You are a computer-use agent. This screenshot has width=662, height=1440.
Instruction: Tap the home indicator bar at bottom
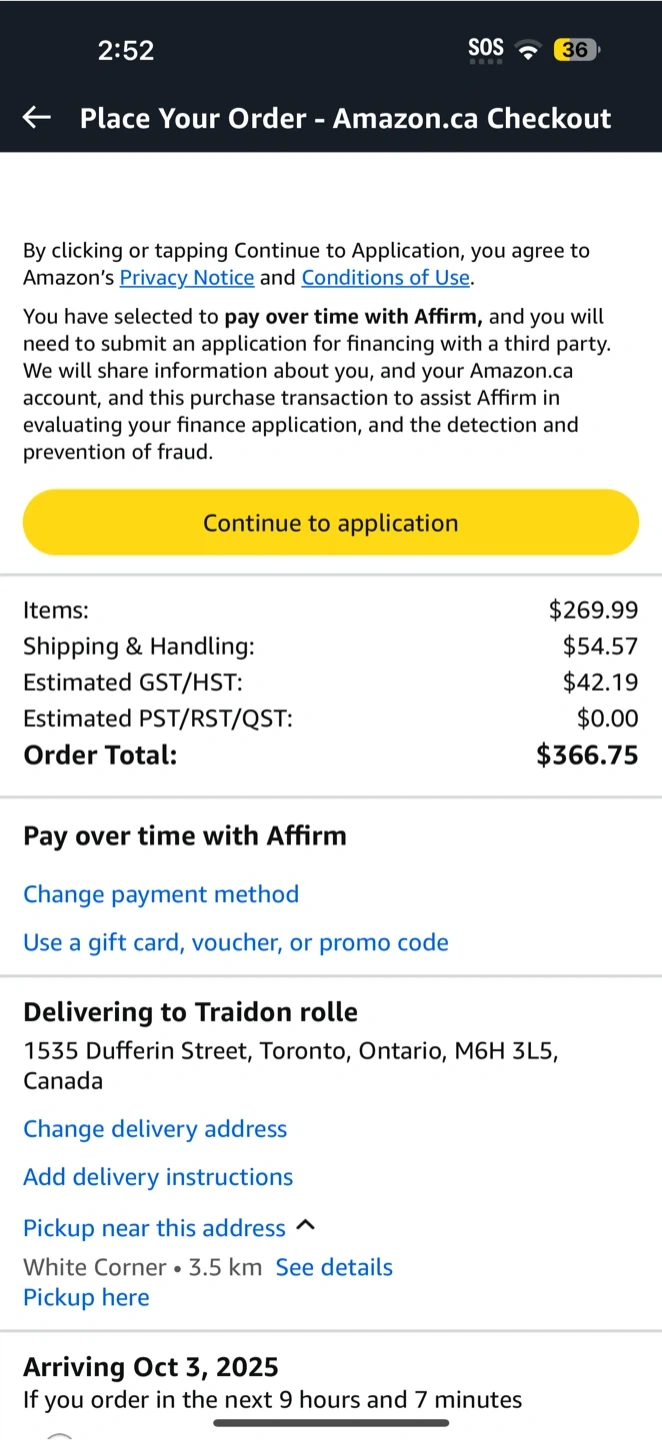tap(331, 1422)
